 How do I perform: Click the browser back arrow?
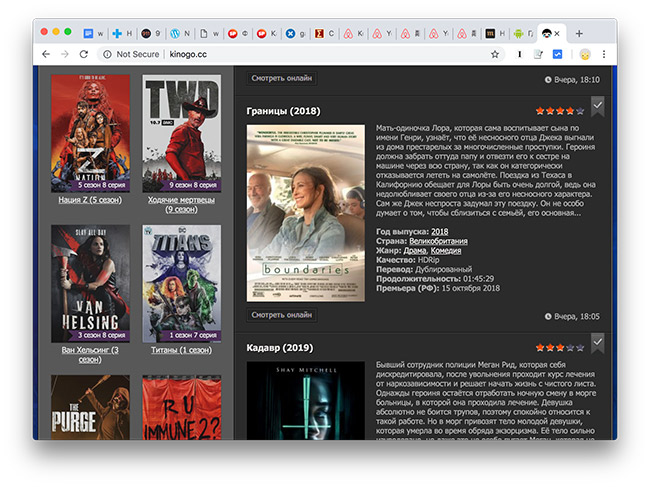(45, 54)
